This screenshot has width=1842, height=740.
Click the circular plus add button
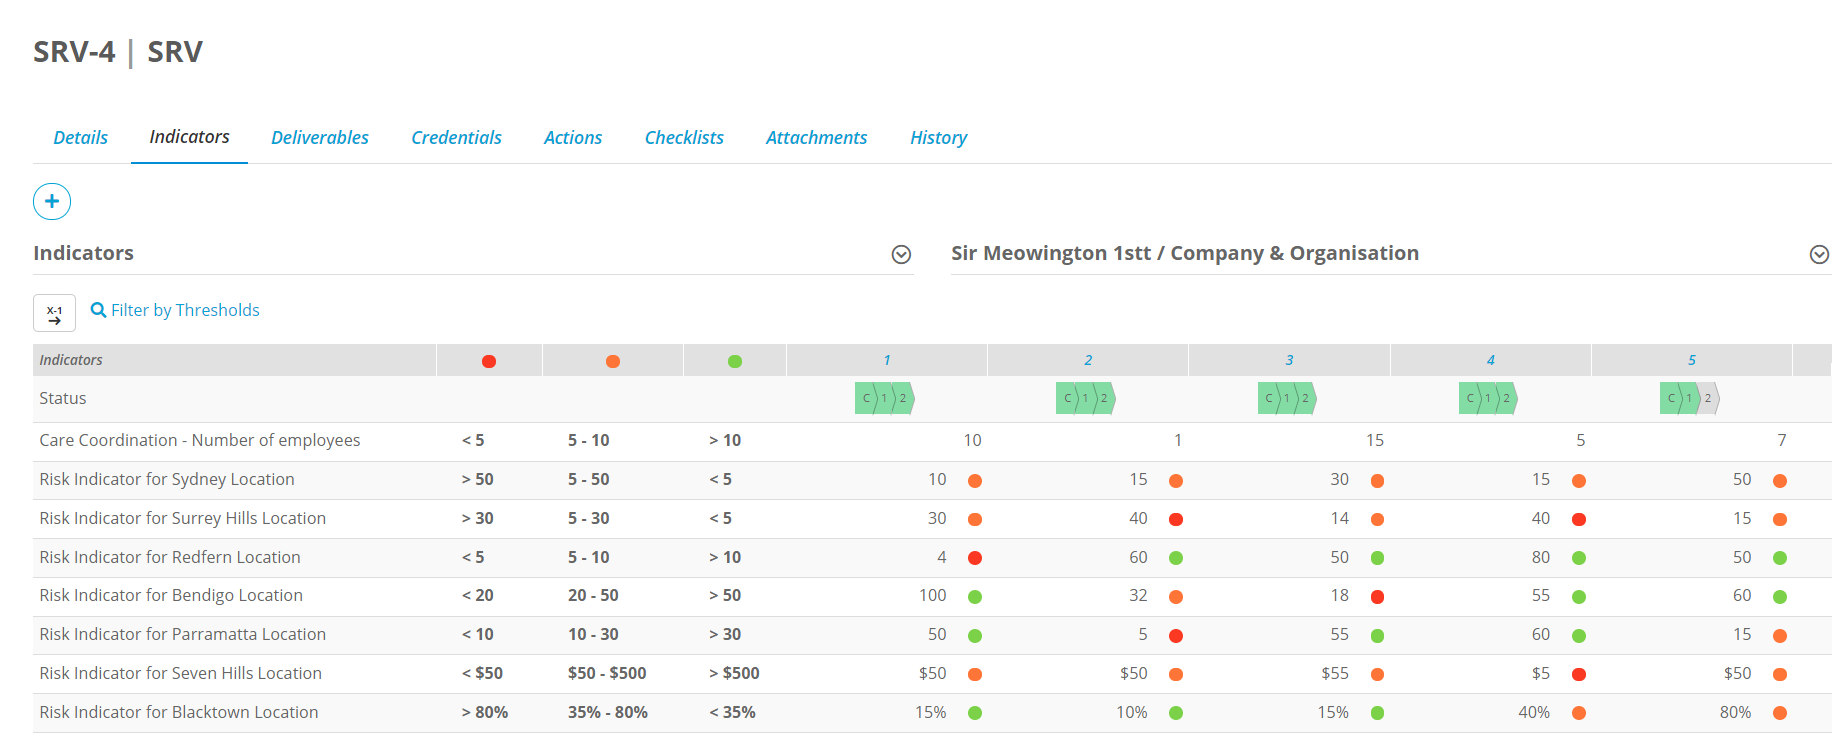click(x=52, y=201)
